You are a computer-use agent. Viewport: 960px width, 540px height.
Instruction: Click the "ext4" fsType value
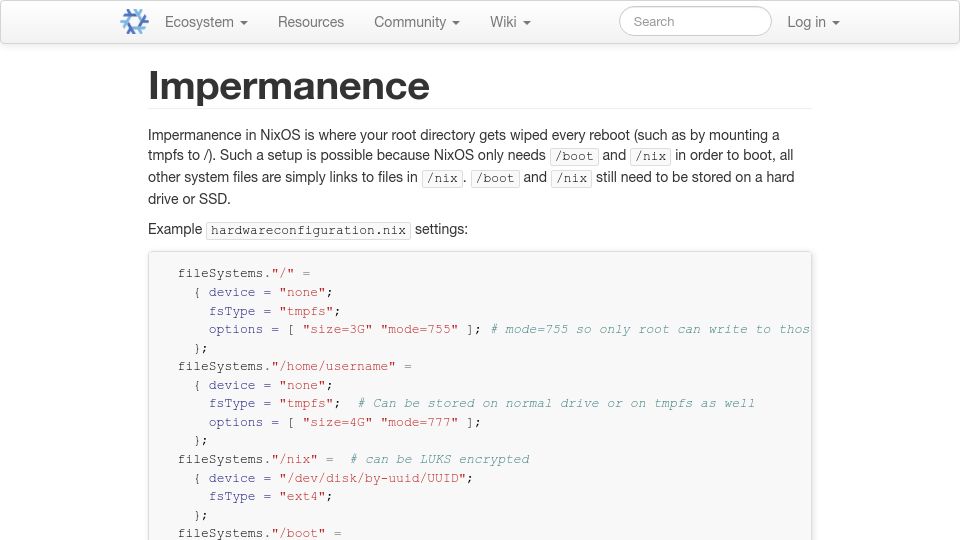point(302,497)
